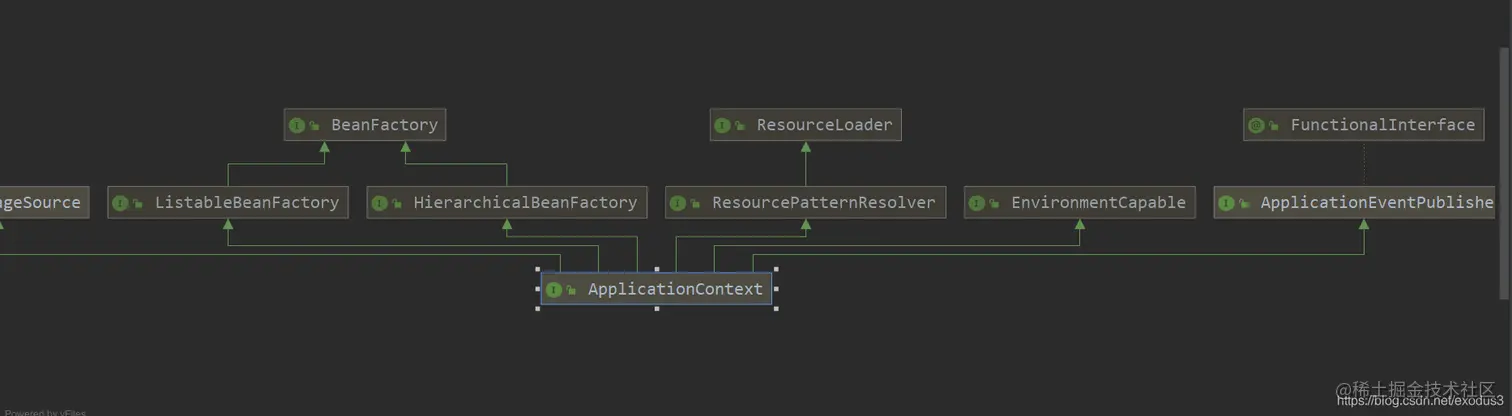Screen dimensions: 1512x416
Task: Select the FunctionalInterface annotation node
Action: point(1365,125)
